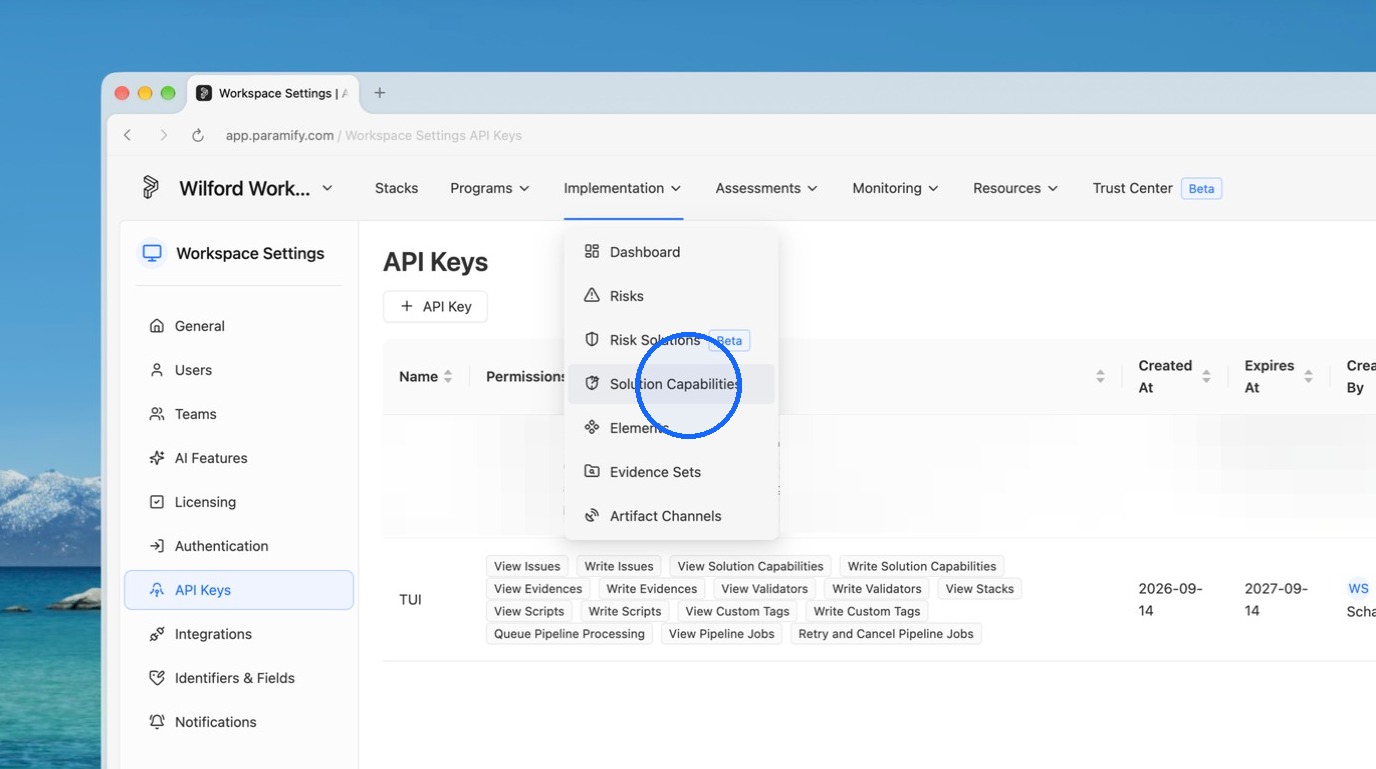Click the AI Features sparkle icon
Image resolution: width=1376 pixels, height=769 pixels.
click(x=157, y=458)
